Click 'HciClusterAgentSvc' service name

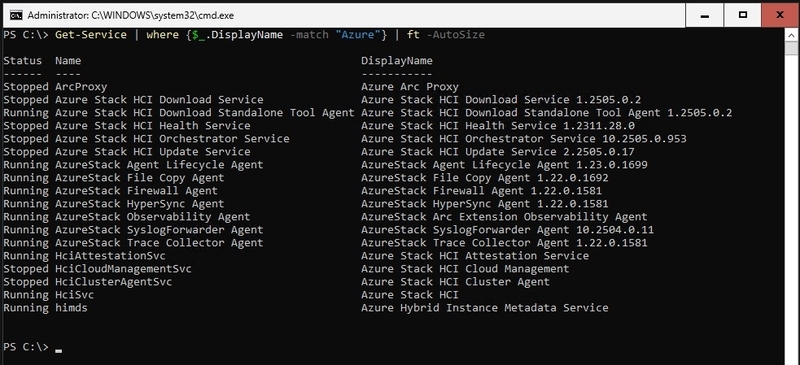(114, 282)
